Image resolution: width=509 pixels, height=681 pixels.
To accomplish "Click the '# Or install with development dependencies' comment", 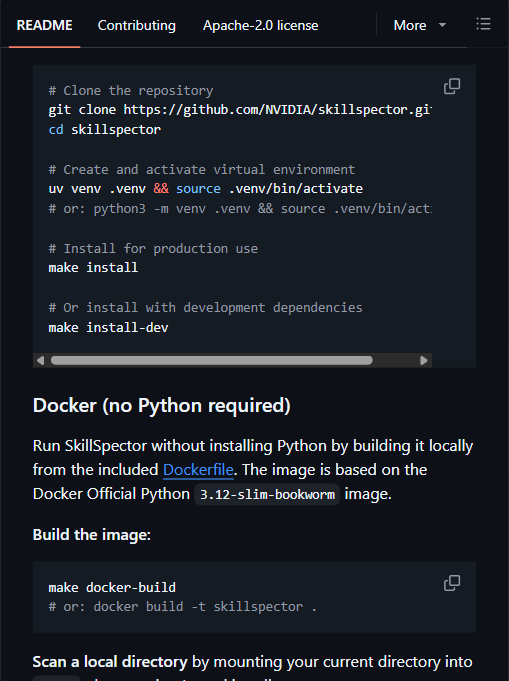I will point(205,307).
